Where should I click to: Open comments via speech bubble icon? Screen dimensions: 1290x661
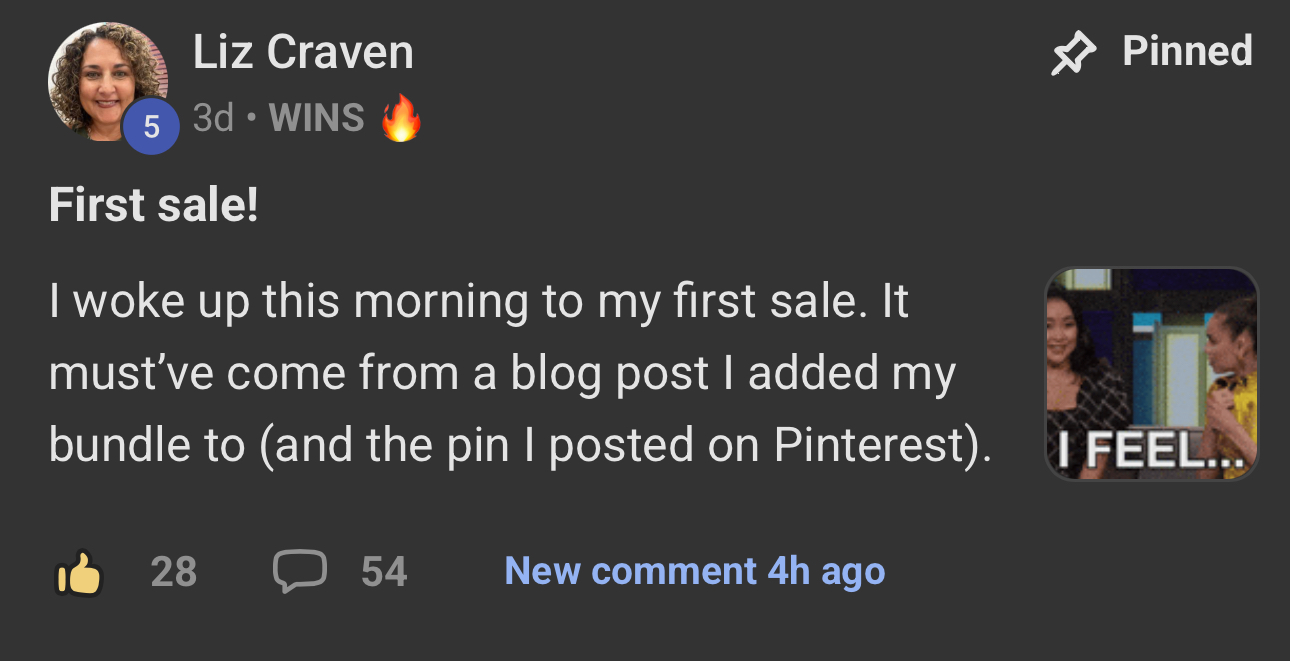pyautogui.click(x=299, y=571)
